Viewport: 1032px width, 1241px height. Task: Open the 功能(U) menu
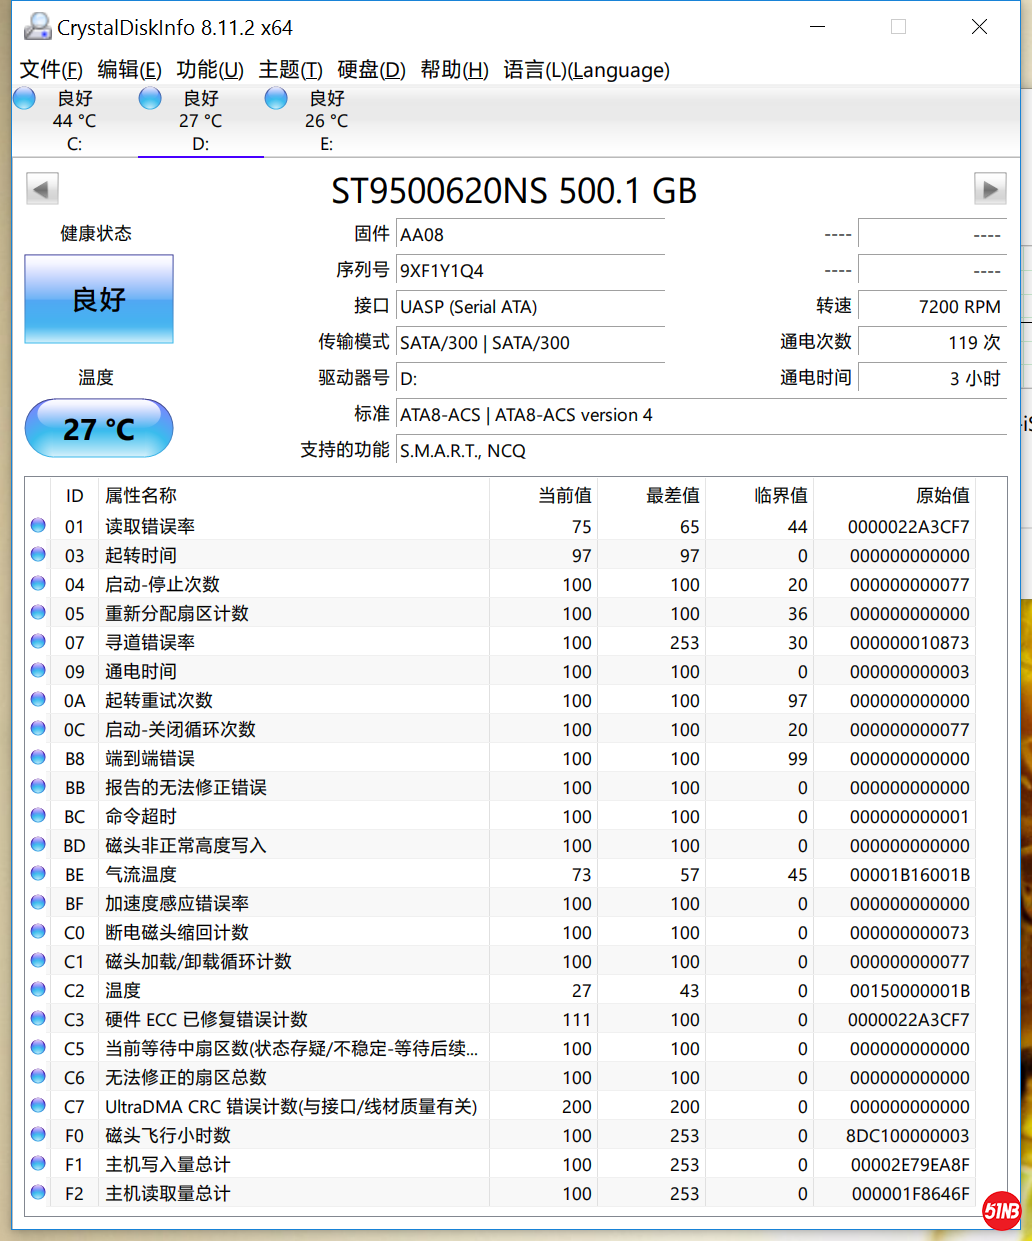[210, 70]
